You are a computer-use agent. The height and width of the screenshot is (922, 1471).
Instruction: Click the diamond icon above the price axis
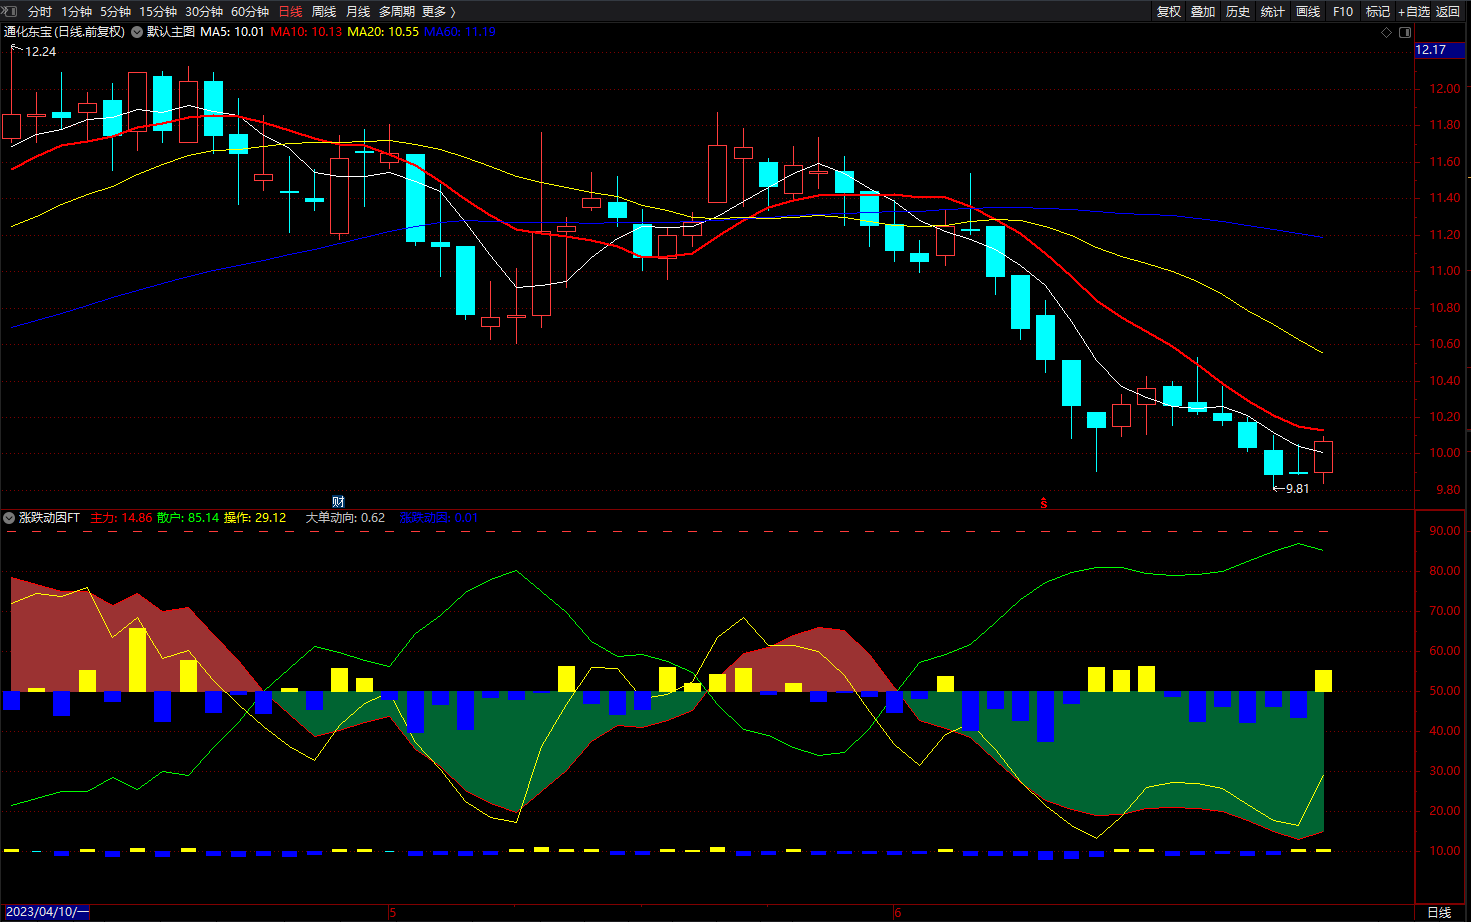tap(1386, 32)
